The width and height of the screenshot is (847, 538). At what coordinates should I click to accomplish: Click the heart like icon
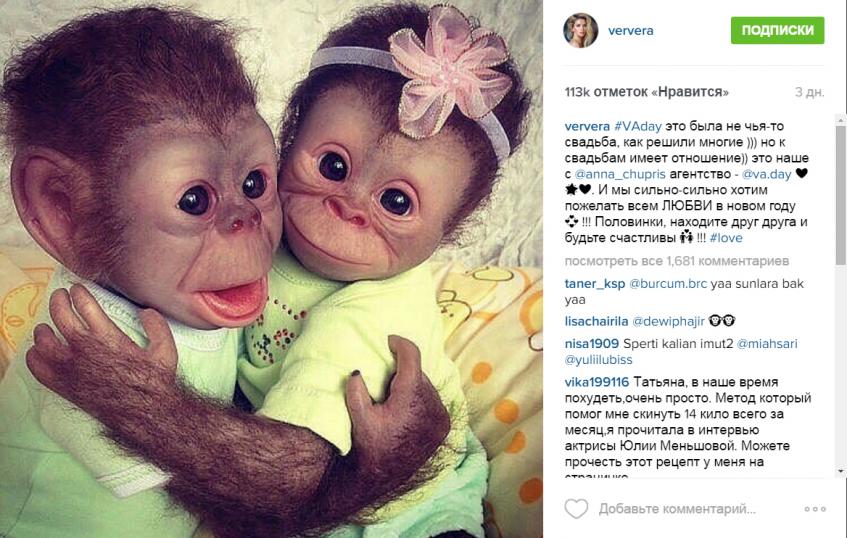576,509
